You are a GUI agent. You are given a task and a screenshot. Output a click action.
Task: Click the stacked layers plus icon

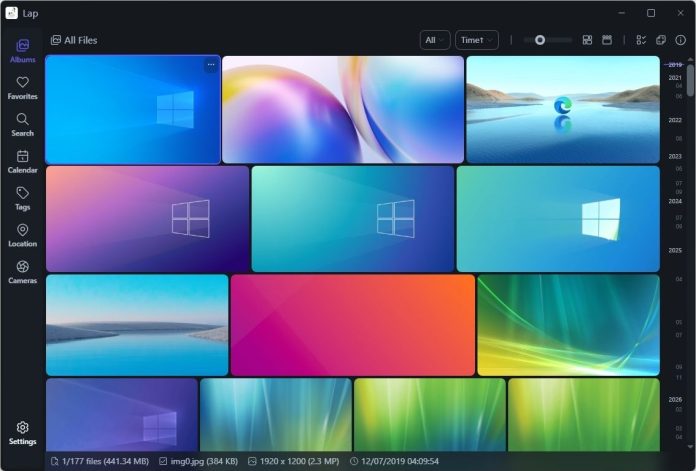click(x=660, y=40)
